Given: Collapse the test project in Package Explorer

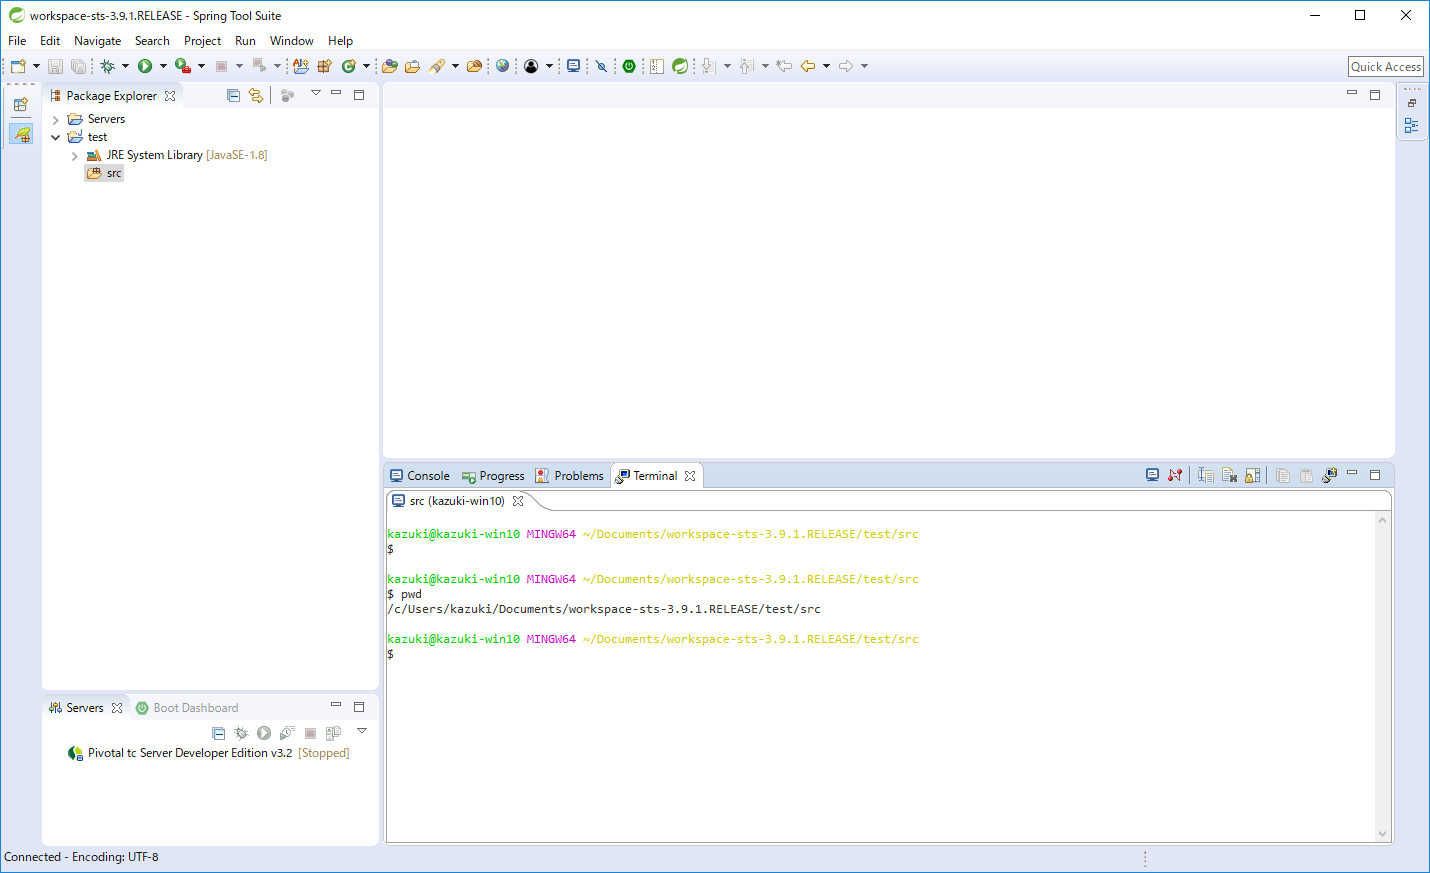Looking at the screenshot, I should (56, 136).
